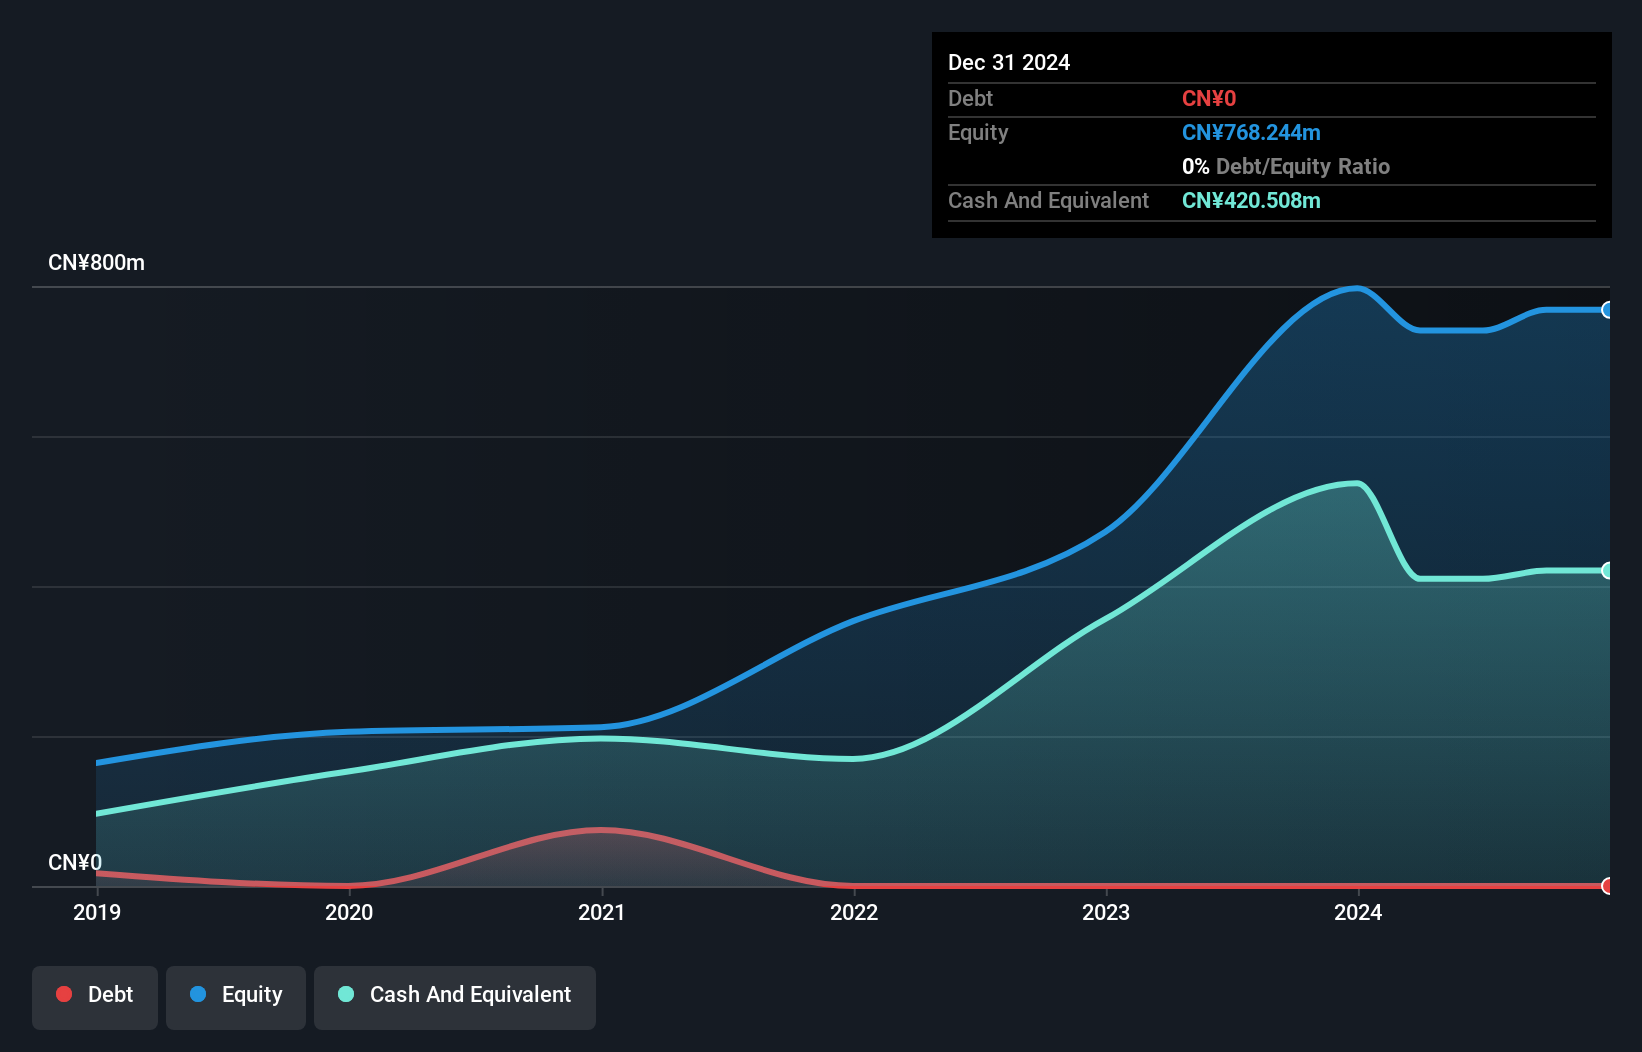
Task: Click the 2021 x-axis label
Action: click(602, 912)
